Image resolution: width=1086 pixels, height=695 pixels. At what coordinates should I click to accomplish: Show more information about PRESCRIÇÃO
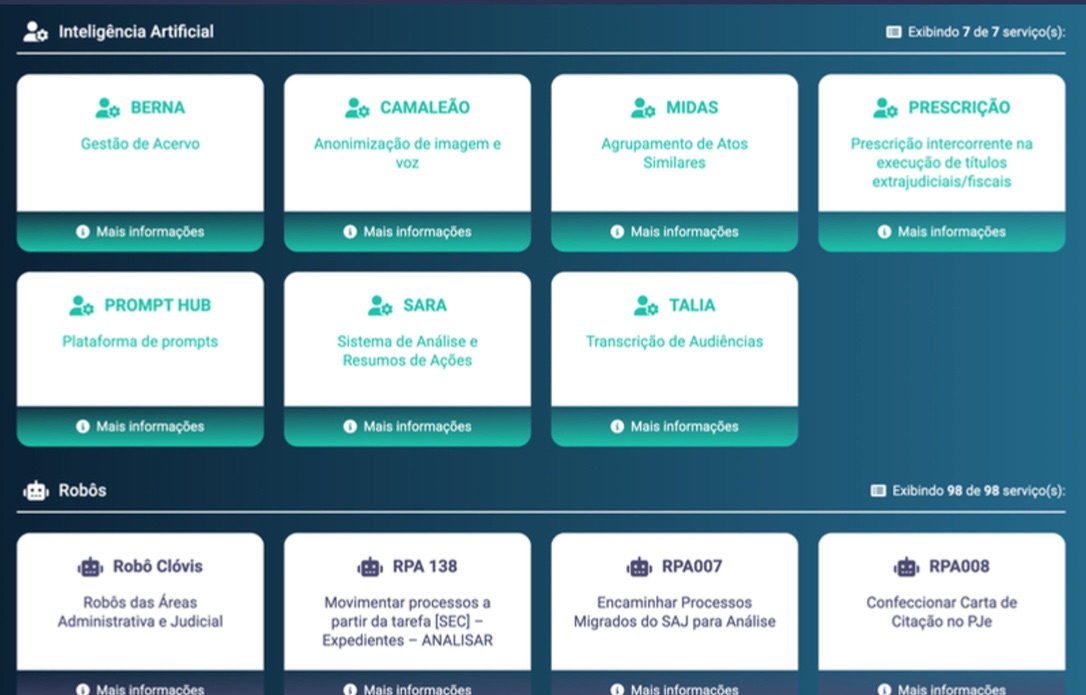(x=942, y=231)
